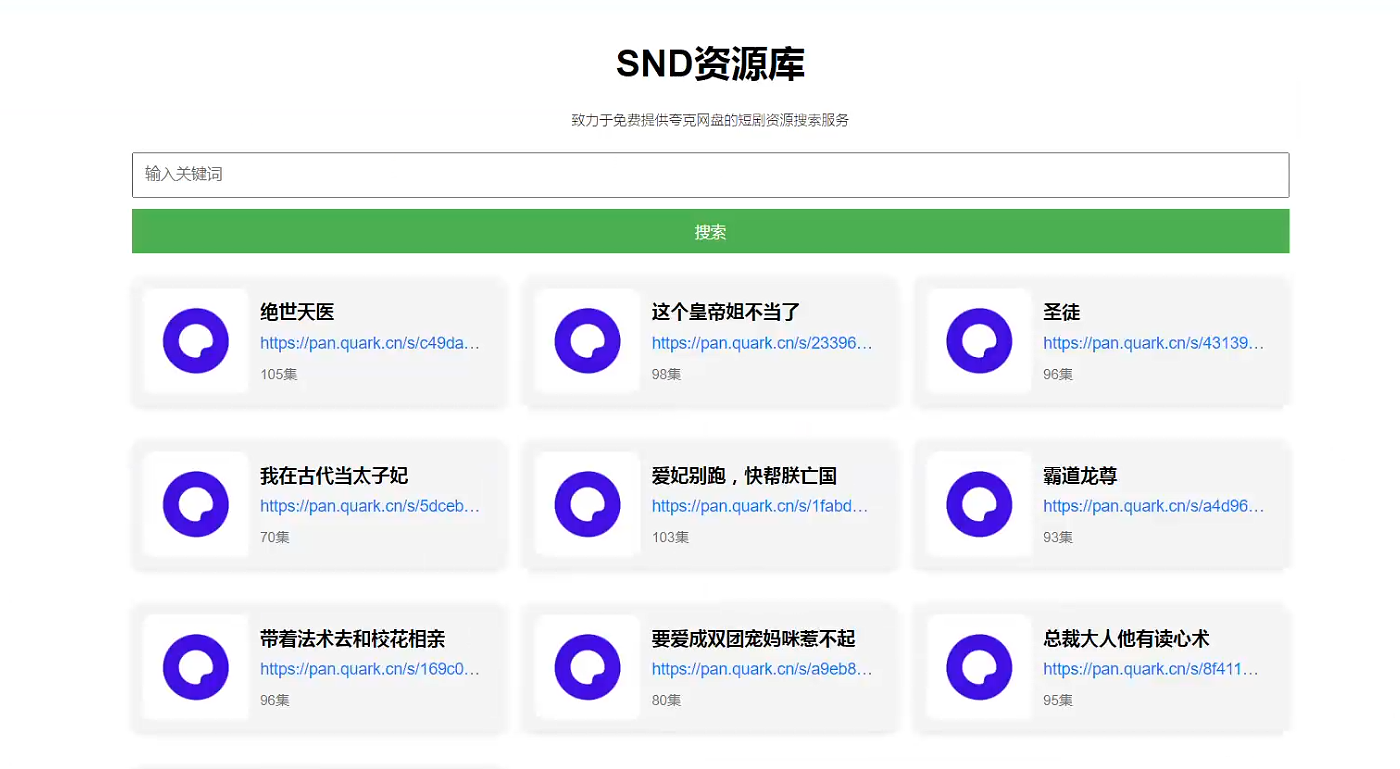1400x769 pixels.
Task: Focus the 输入关键词 keyword input field
Action: [x=710, y=175]
